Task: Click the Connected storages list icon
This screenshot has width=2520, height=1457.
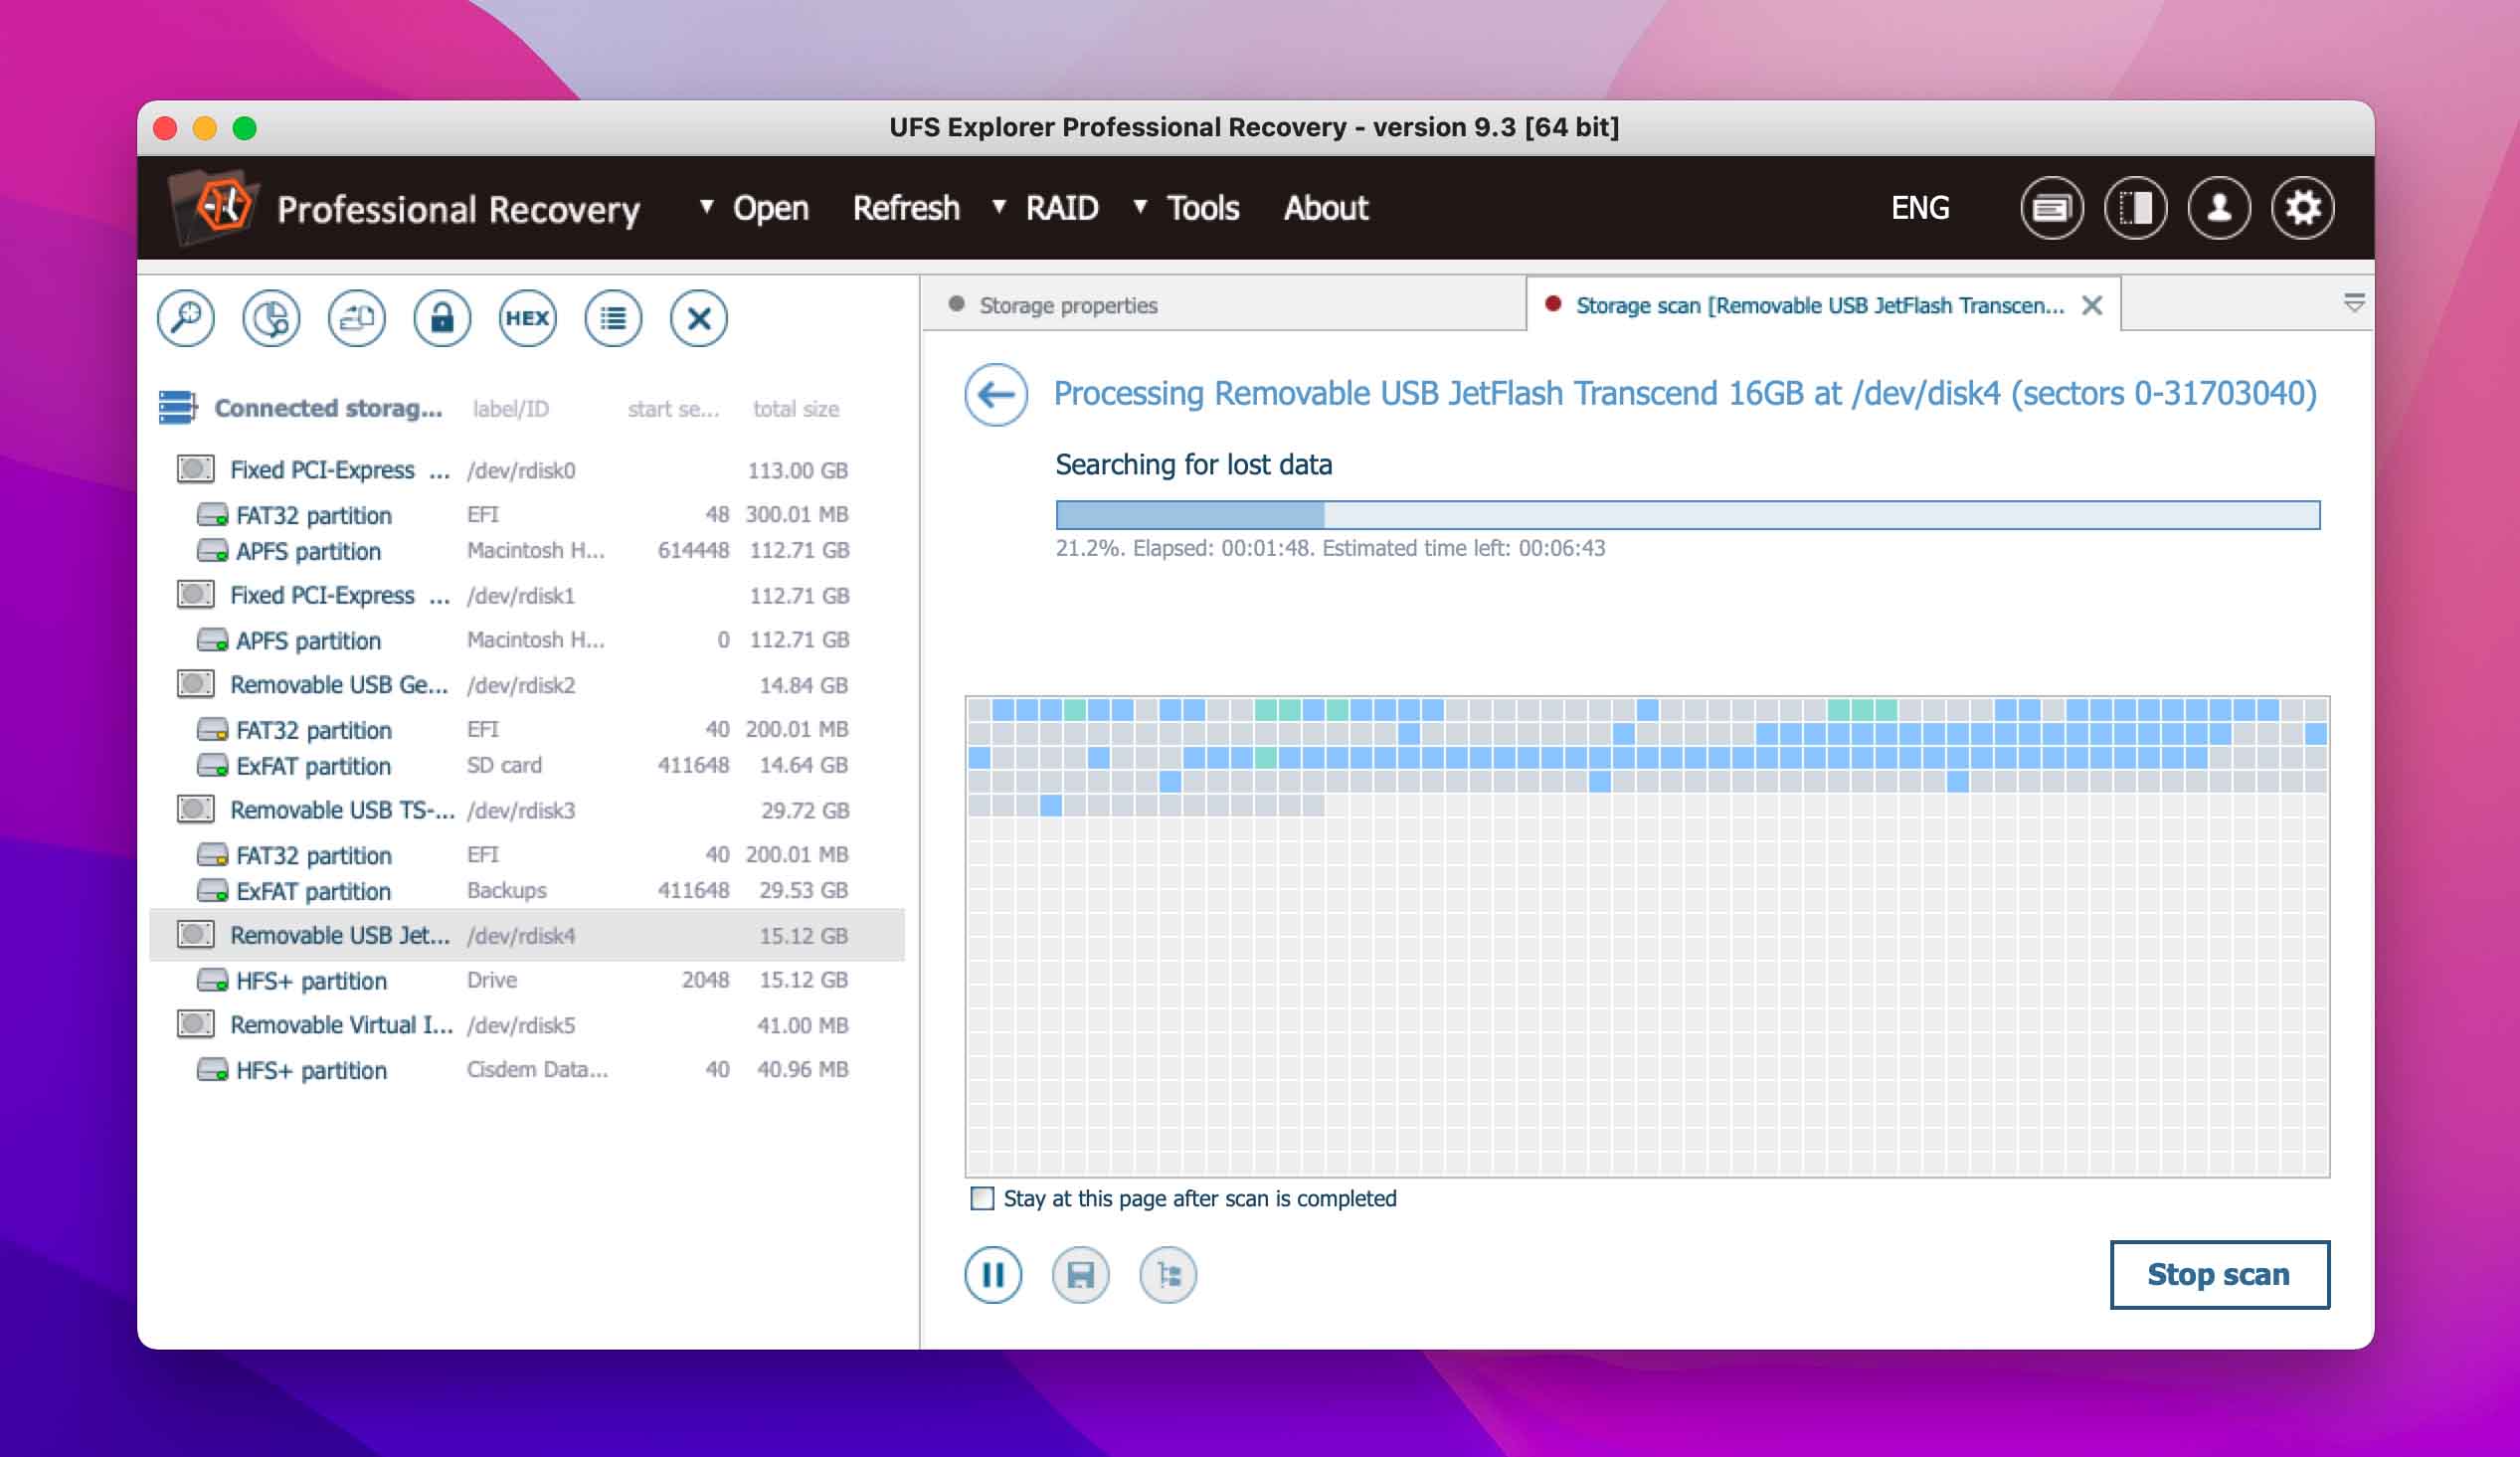Action: 178,408
